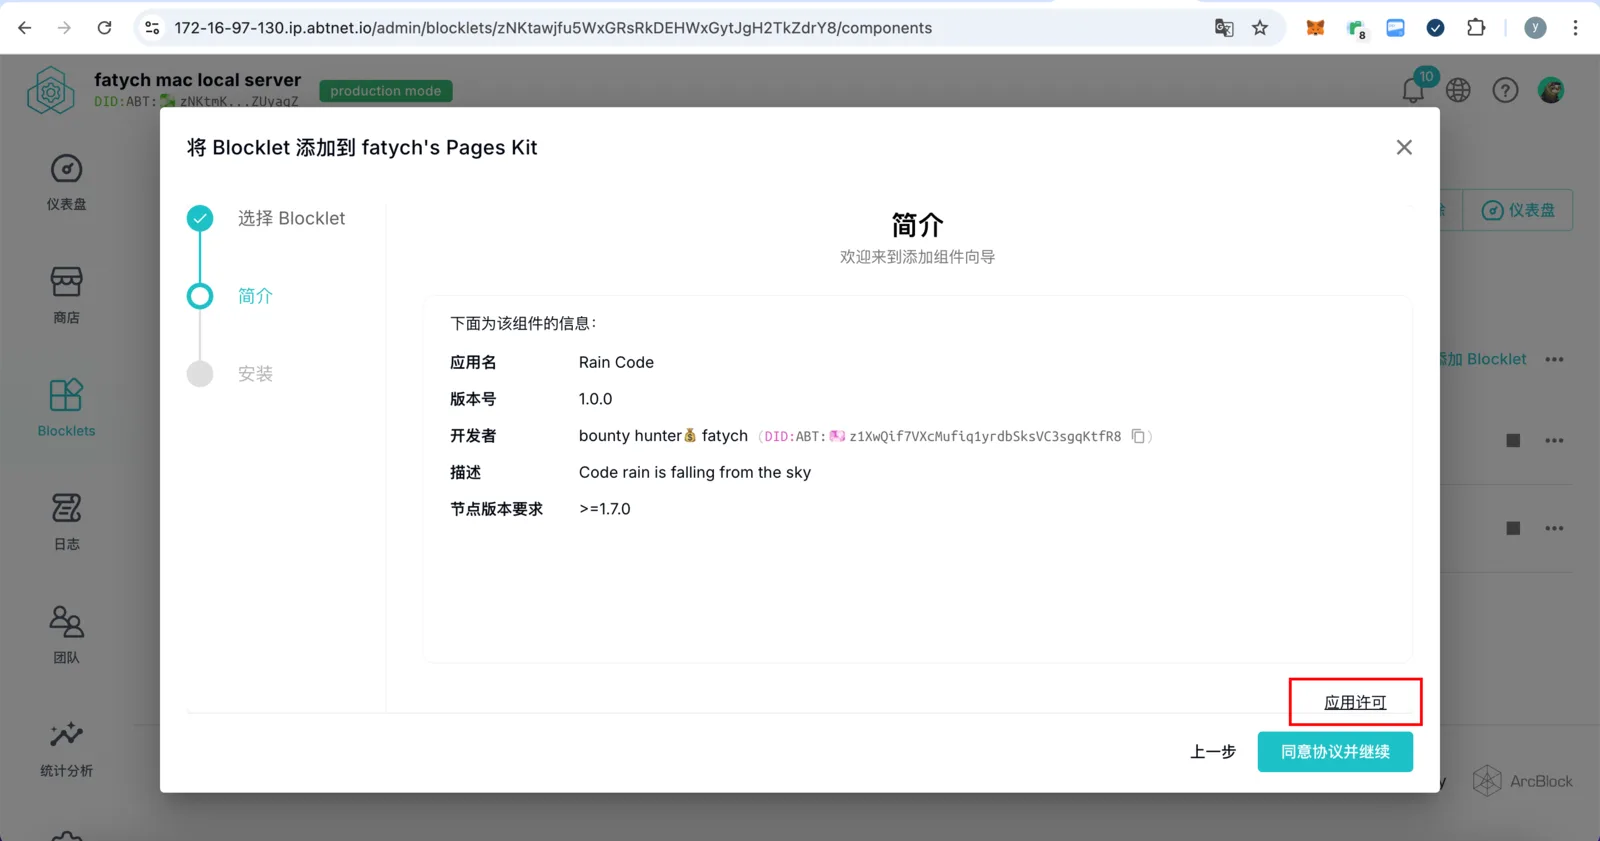
Task: Focus the browser address bar URL
Action: (x=553, y=28)
